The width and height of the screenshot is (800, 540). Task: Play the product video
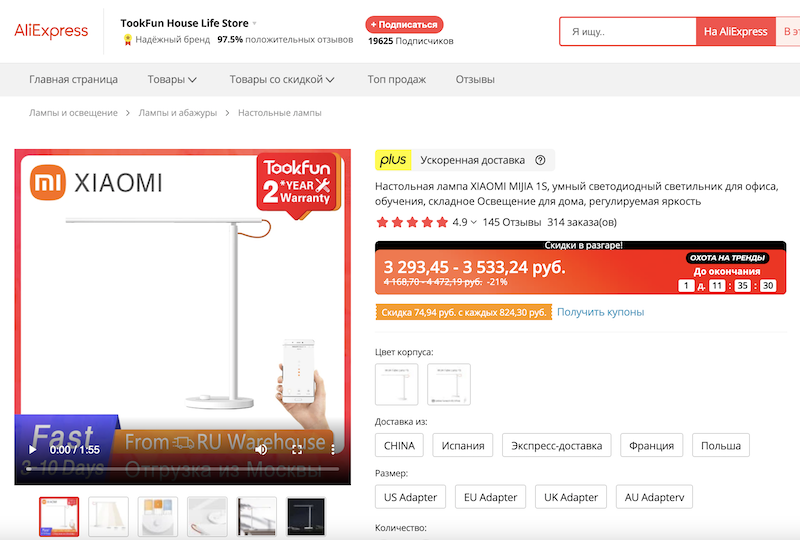33,450
